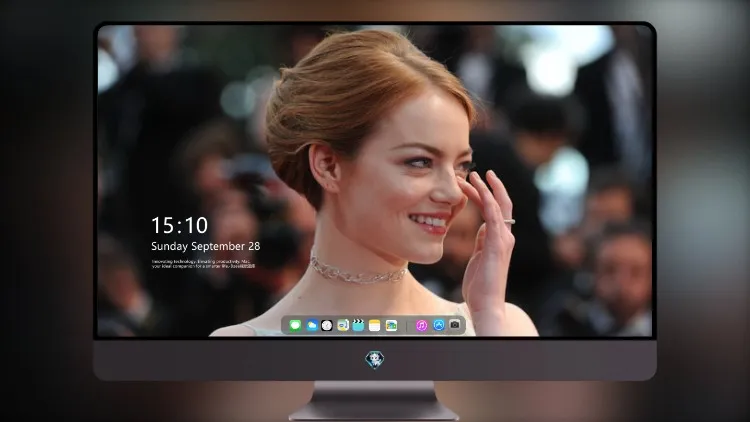Open the Camera app in the dock
750x422 pixels.
[455, 325]
